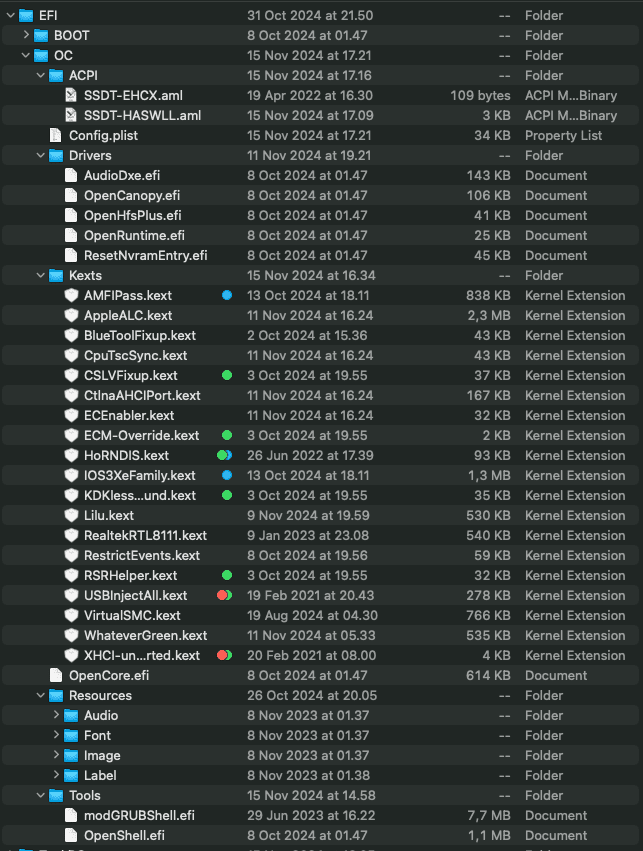Select the RealtekRTL8111.kext file name
Screen dimensions: 643x851
(x=145, y=536)
